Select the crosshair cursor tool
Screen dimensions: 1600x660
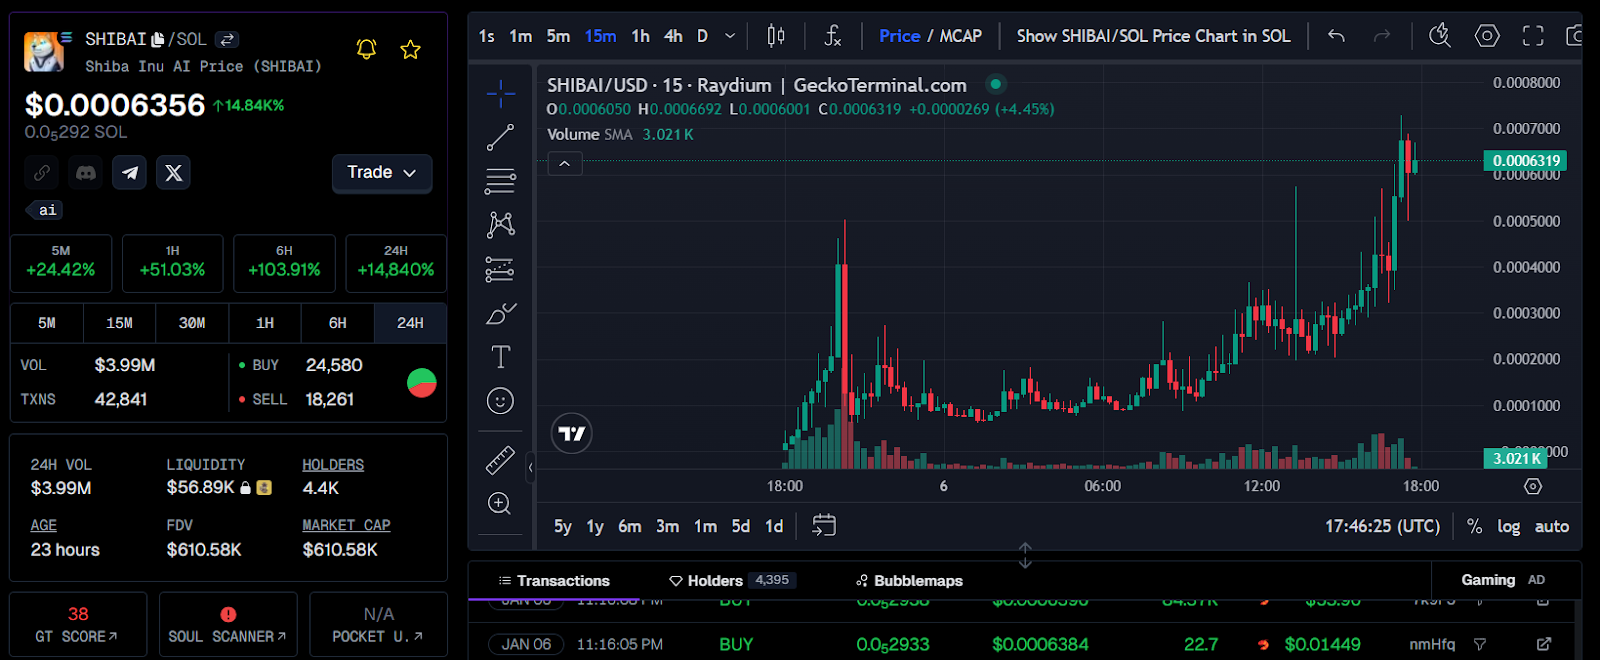point(500,94)
